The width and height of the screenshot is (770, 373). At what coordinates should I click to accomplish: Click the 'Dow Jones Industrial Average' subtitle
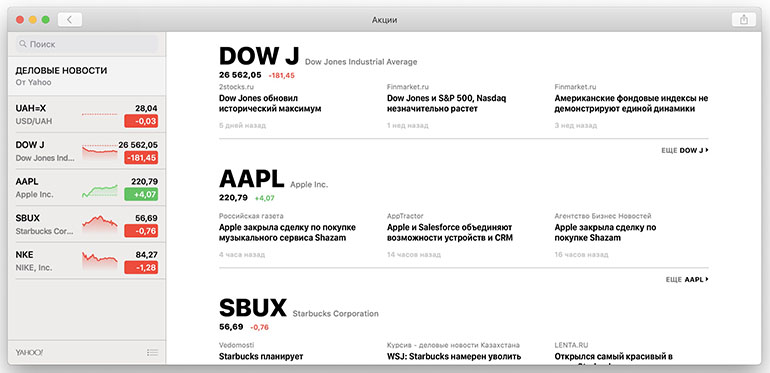(361, 62)
